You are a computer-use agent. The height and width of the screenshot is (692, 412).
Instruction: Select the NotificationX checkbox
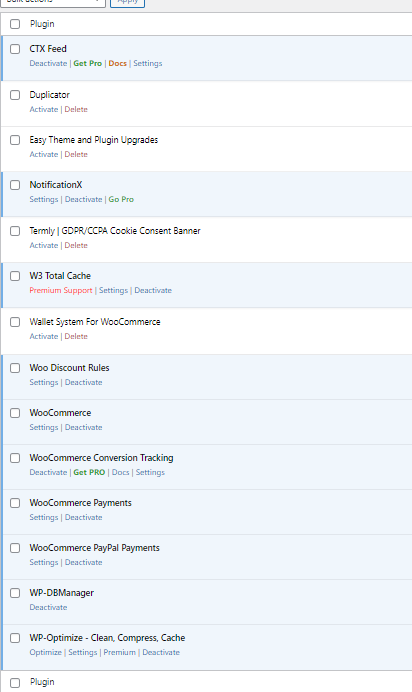tap(15, 184)
